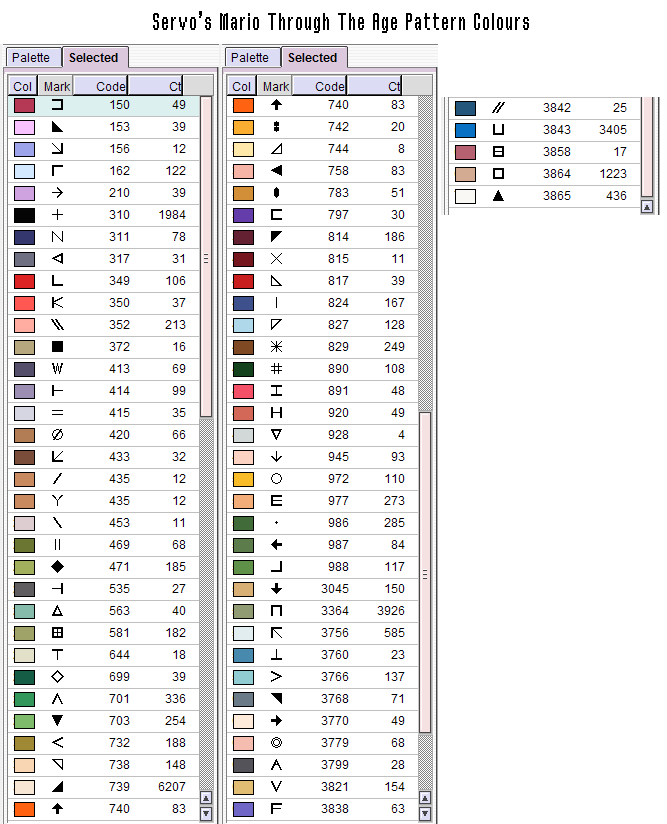
Task: Click the Mark column header in middle panel
Action: click(276, 86)
